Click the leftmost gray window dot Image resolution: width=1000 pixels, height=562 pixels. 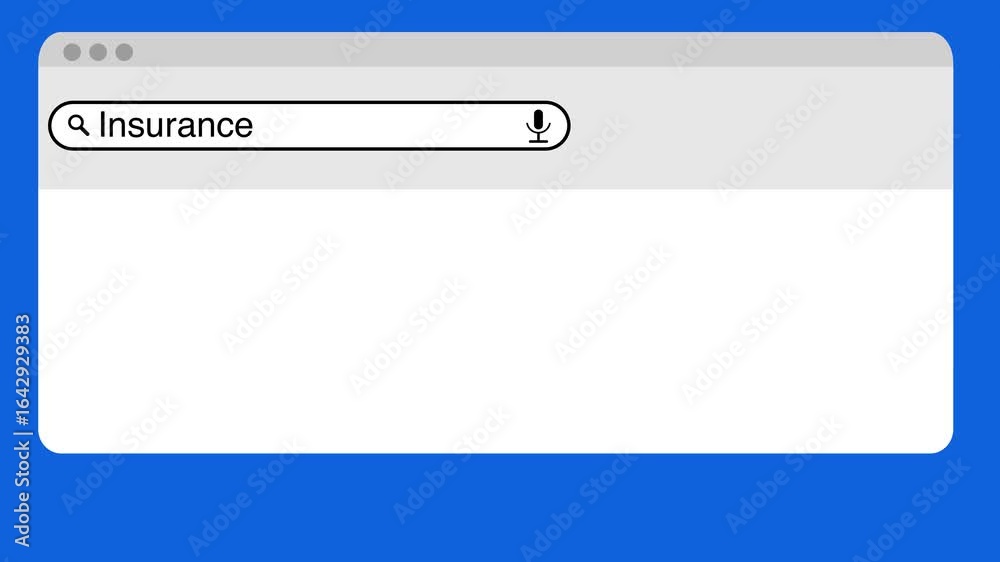click(72, 52)
